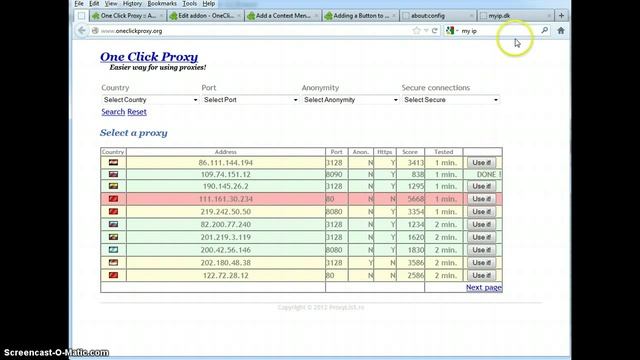Click score value 5668
The image size is (640, 360).
[416, 199]
